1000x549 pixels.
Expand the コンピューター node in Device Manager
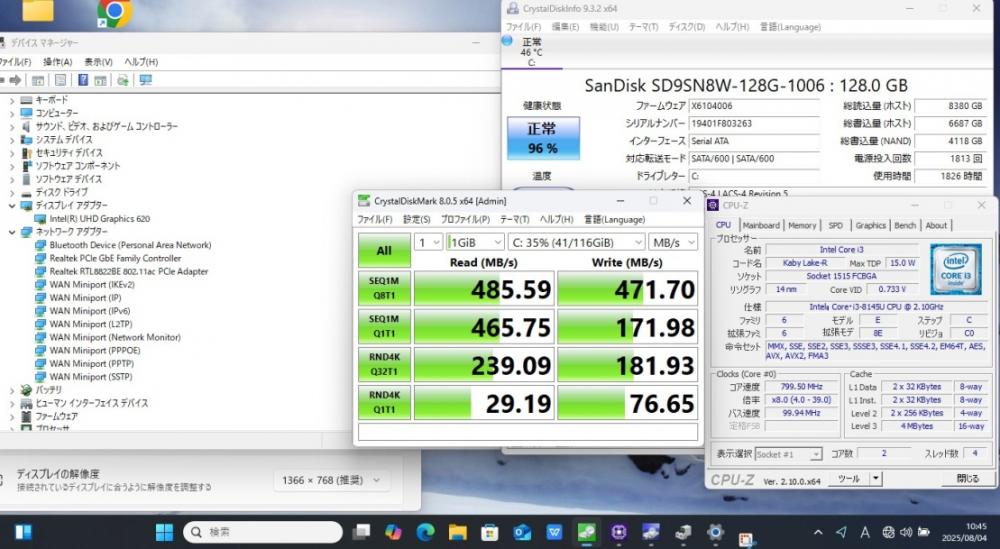pos(11,113)
